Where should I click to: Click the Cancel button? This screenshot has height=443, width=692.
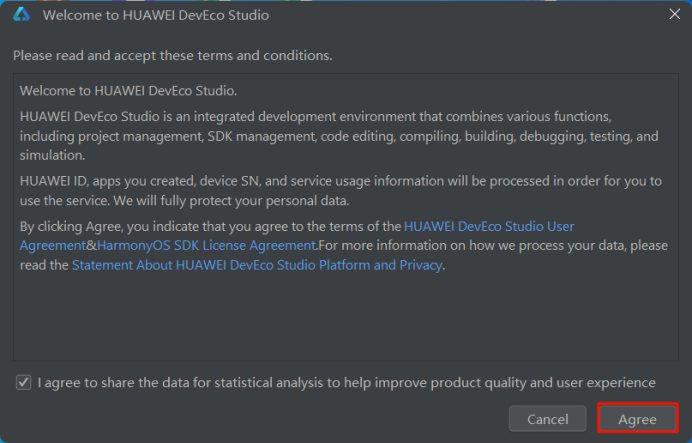tap(547, 418)
